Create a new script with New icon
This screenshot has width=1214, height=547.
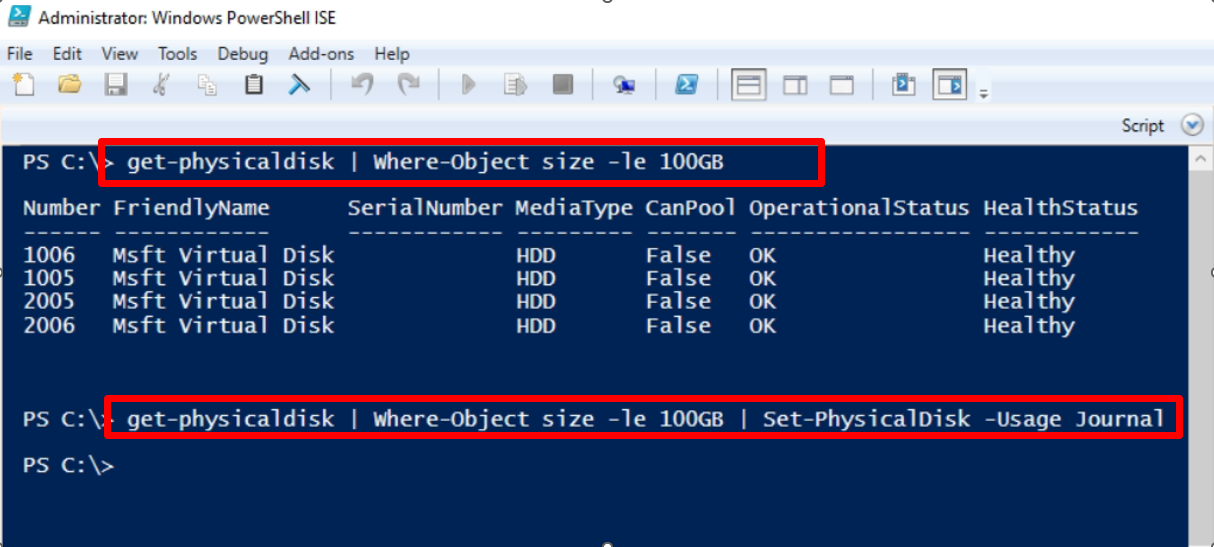pos(22,85)
